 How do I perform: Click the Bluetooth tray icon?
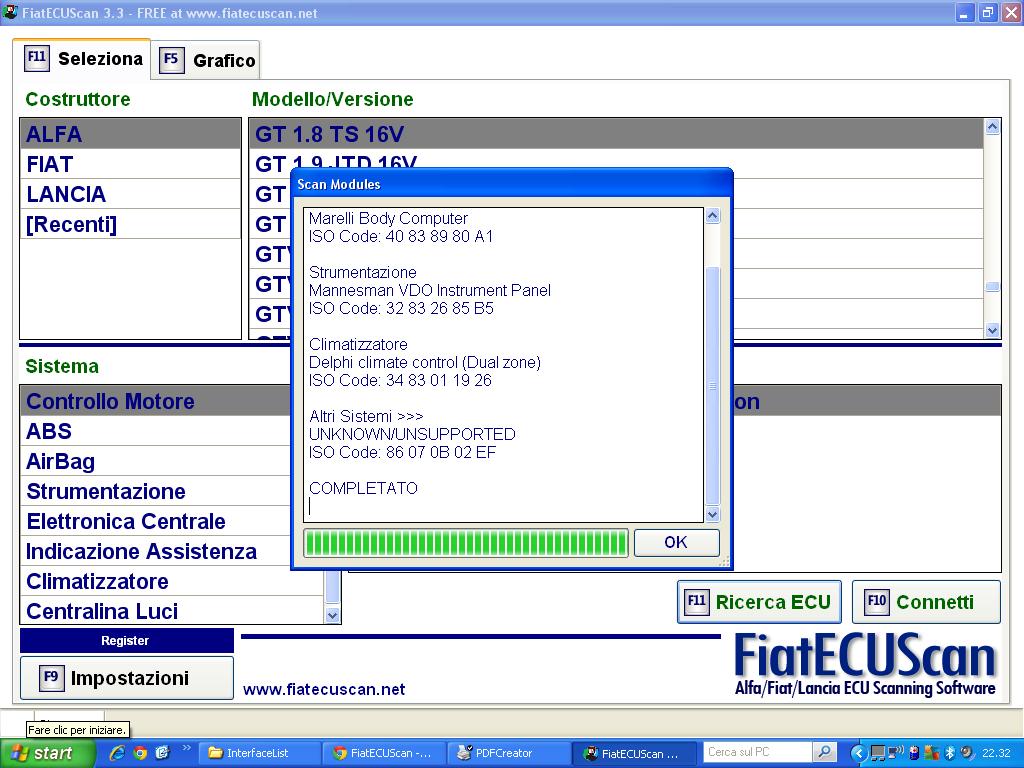pos(950,753)
